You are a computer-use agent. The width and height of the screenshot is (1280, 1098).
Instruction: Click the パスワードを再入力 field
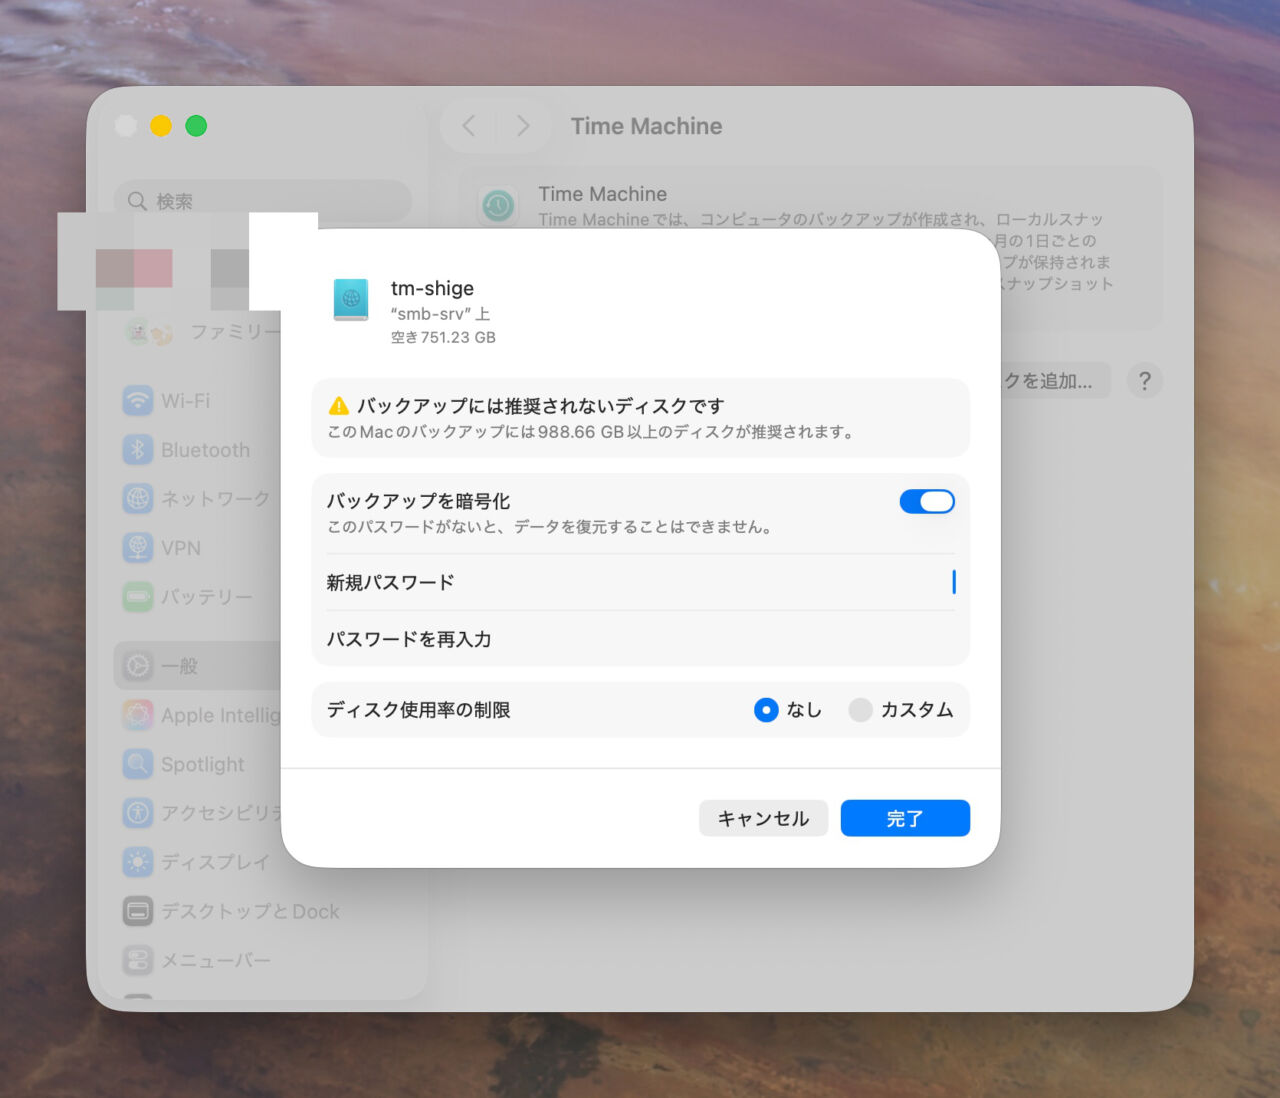point(640,639)
